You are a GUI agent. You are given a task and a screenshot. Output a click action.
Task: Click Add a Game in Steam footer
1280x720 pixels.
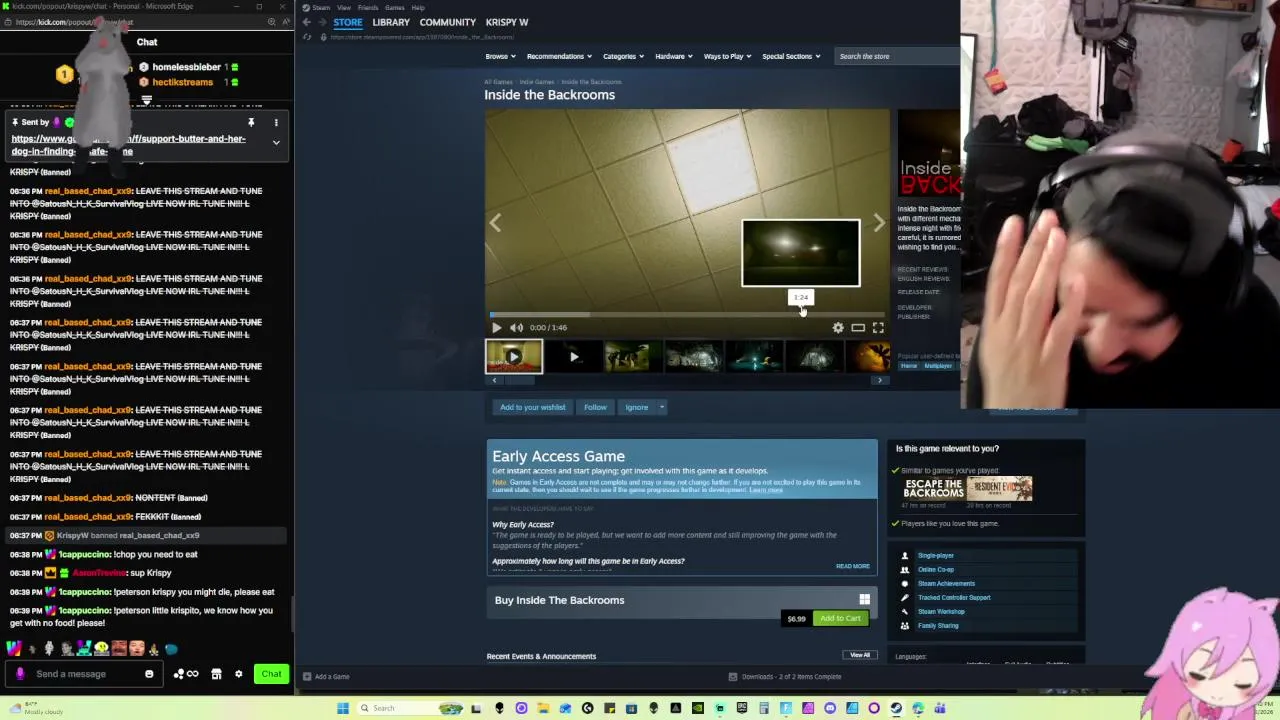pyautogui.click(x=327, y=677)
